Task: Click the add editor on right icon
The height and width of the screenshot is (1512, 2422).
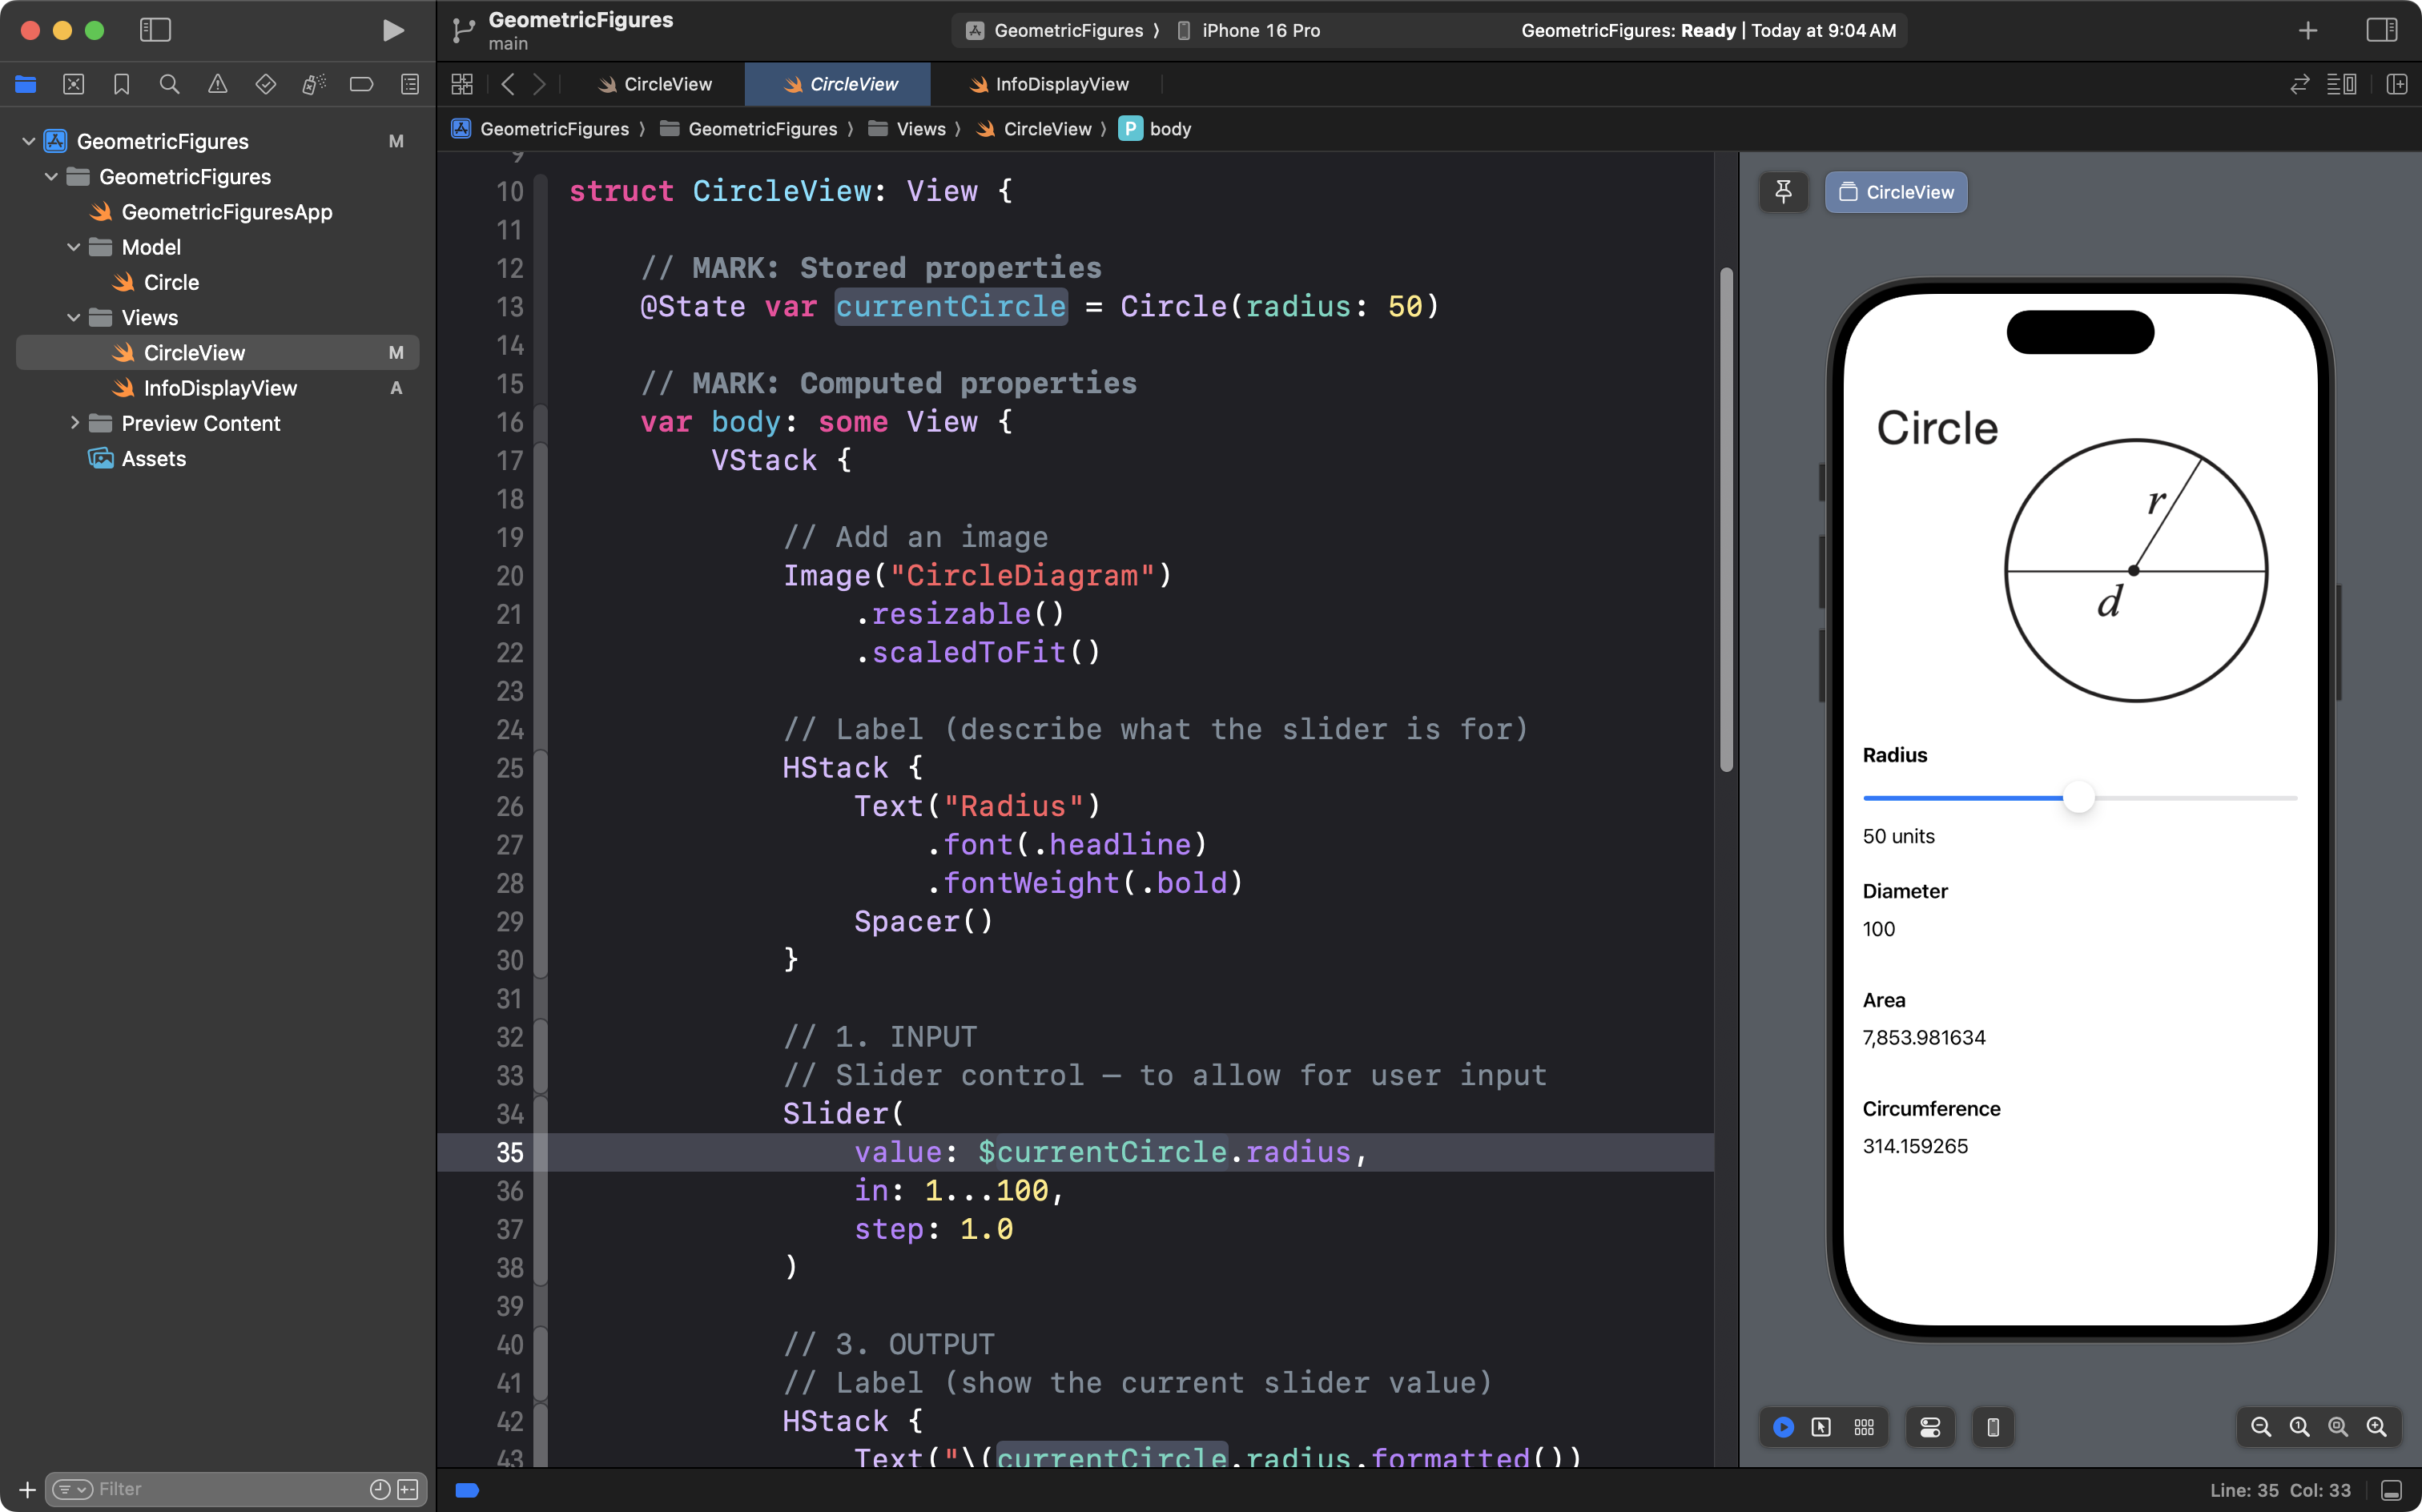Action: coord(2396,84)
